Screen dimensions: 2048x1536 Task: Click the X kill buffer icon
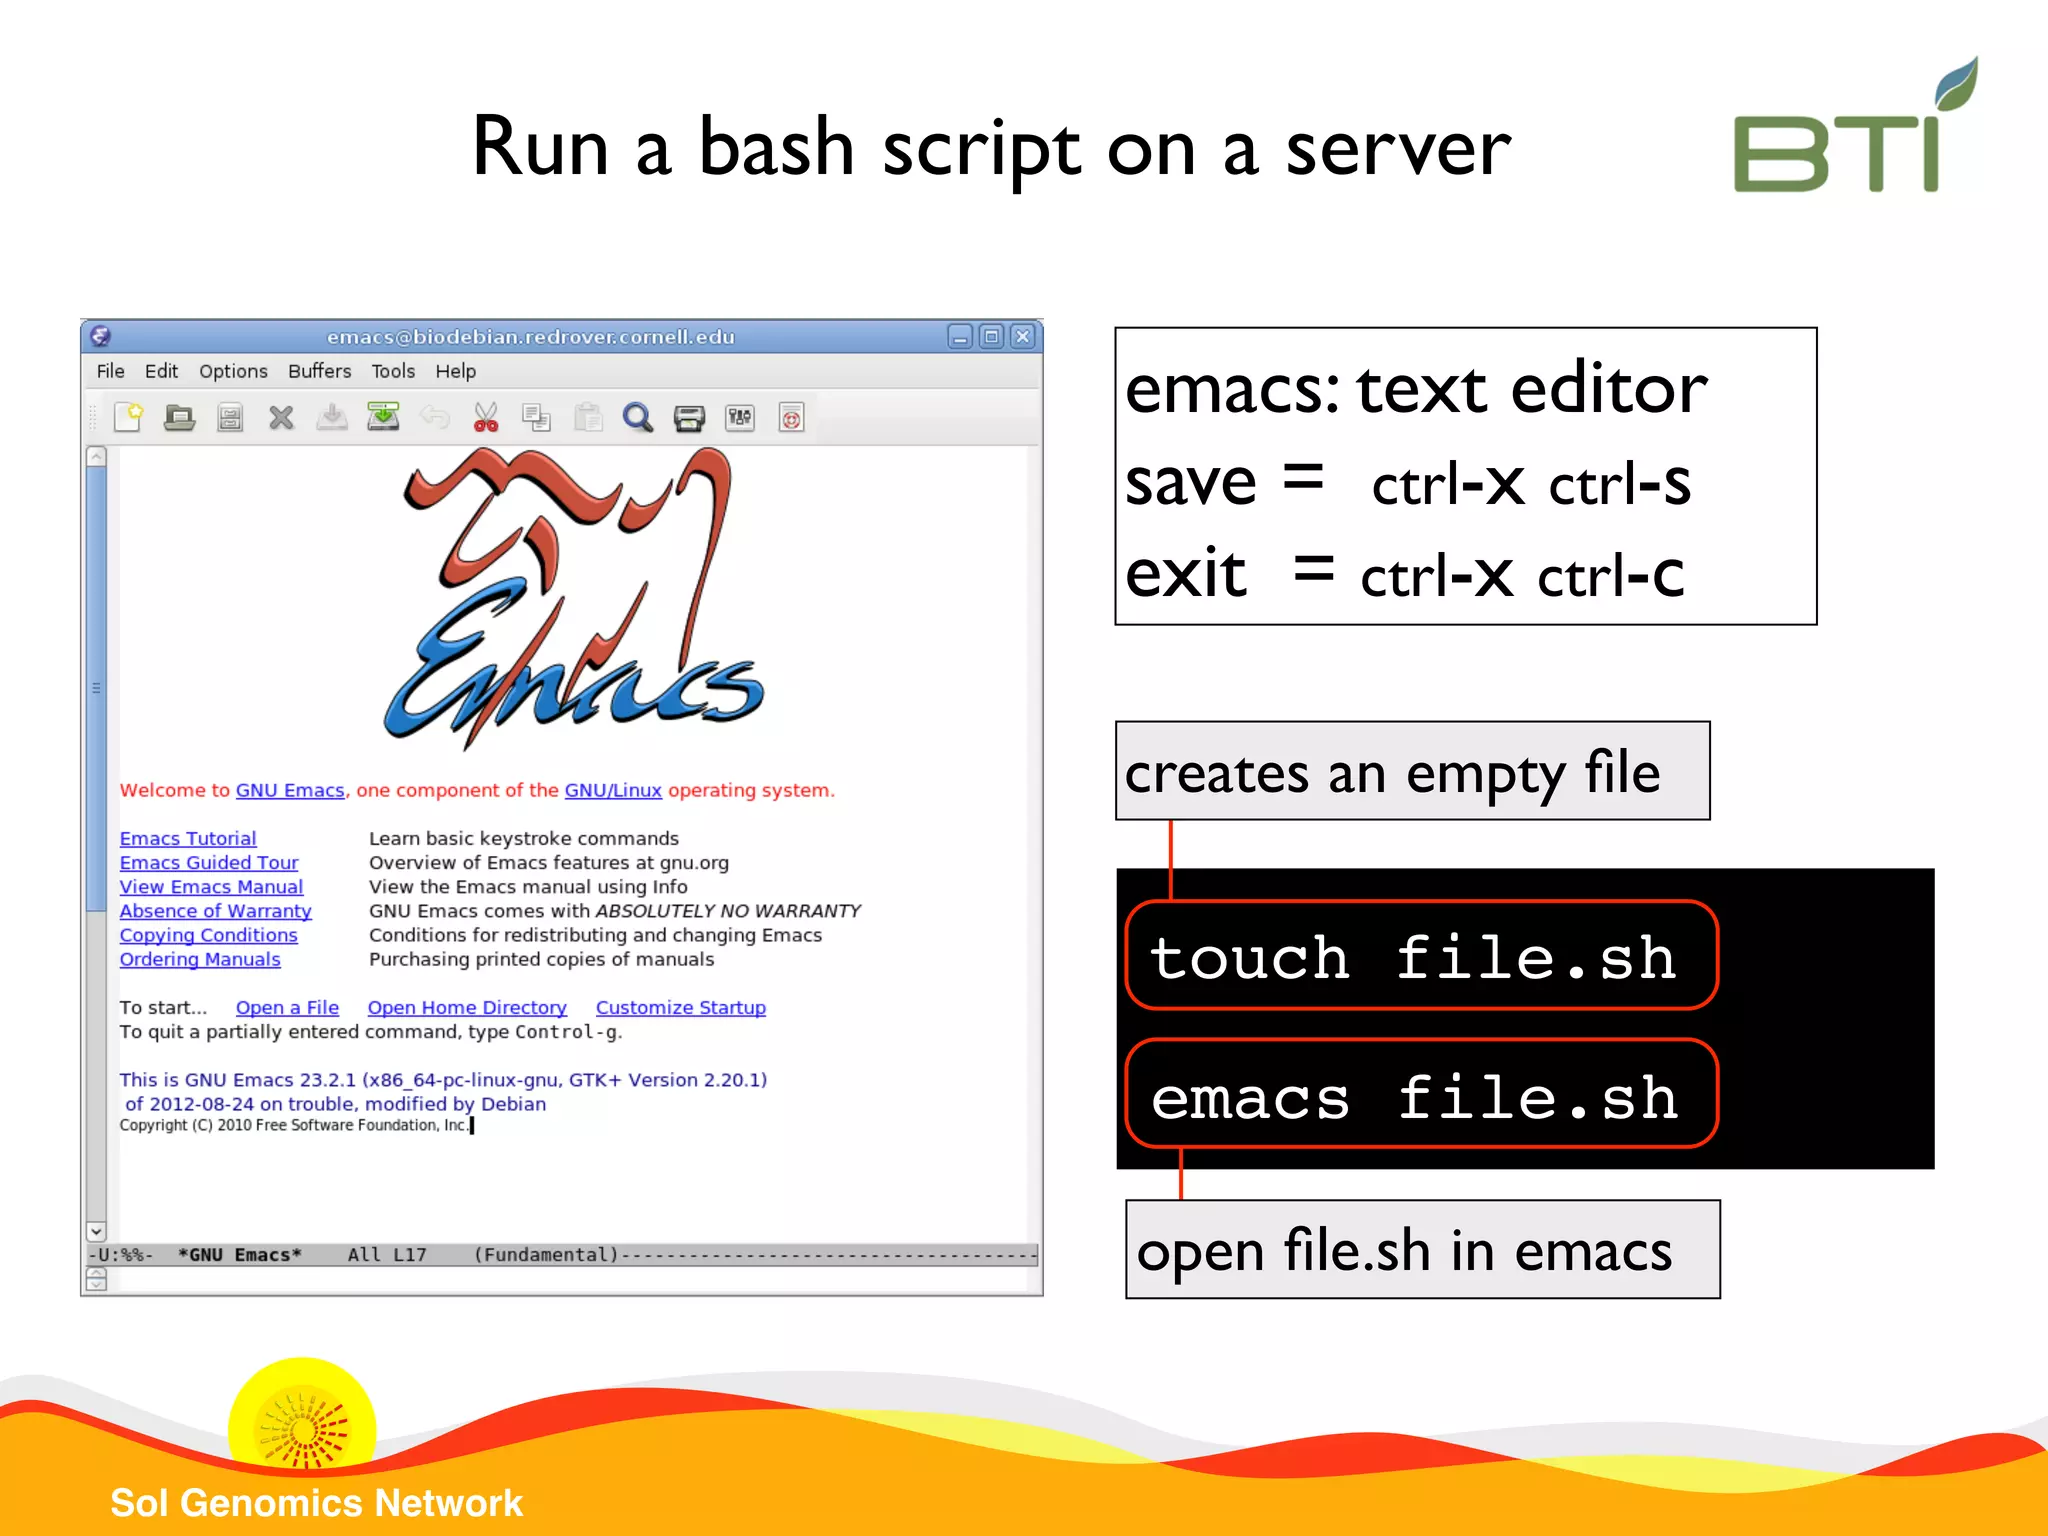point(281,417)
